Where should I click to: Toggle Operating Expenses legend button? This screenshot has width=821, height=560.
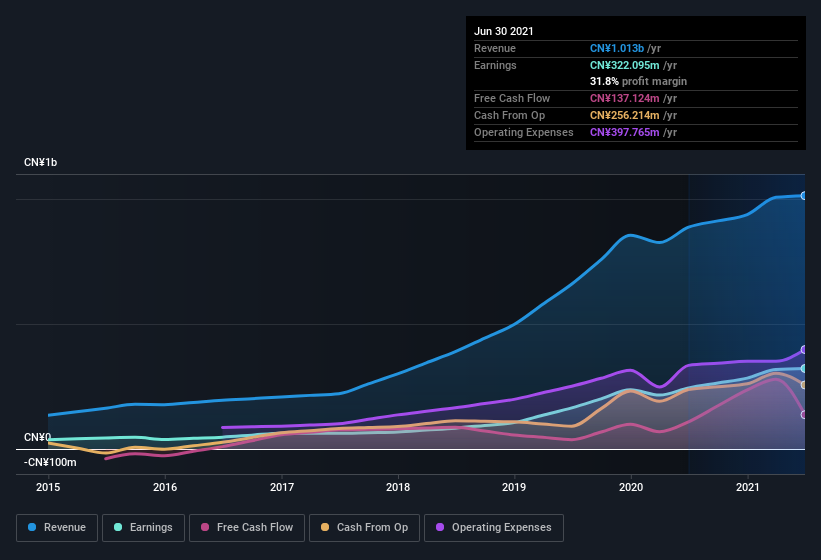tap(494, 527)
